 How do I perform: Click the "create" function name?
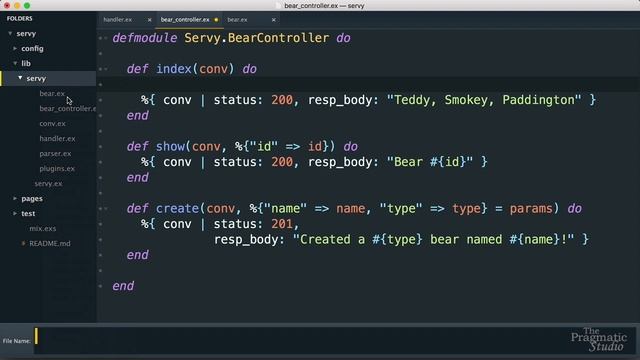point(177,209)
